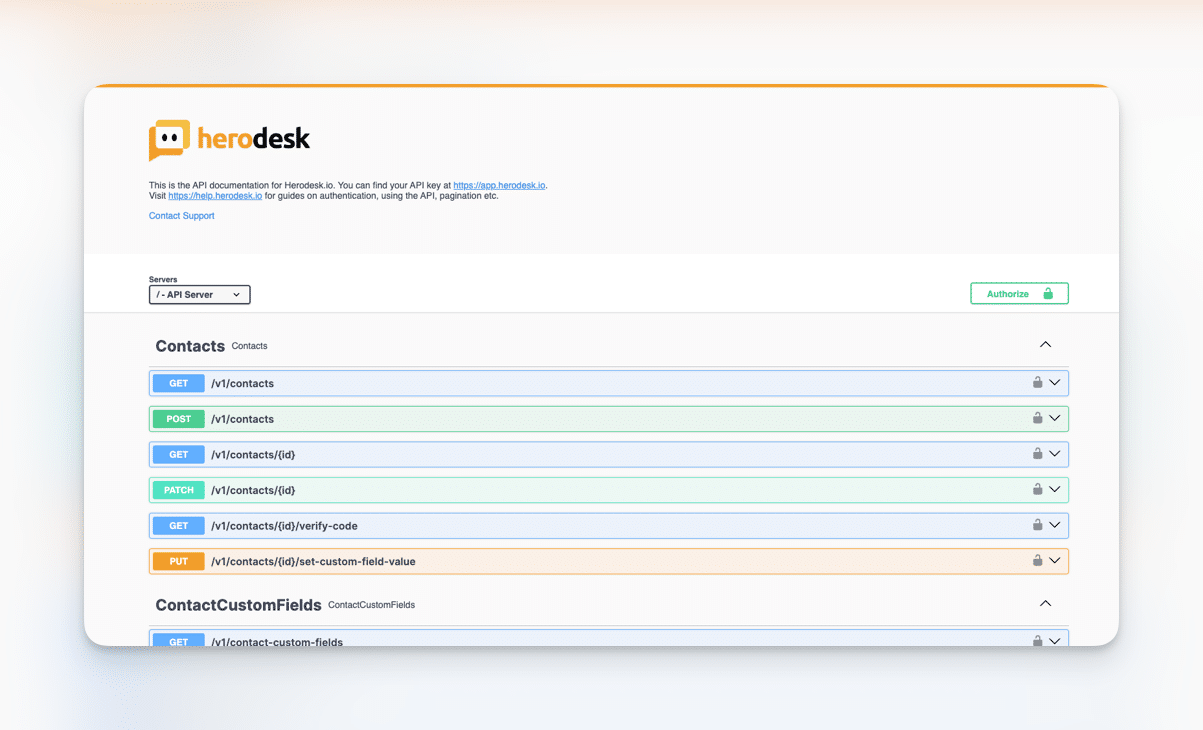Open the Contact Support link

[x=181, y=216]
